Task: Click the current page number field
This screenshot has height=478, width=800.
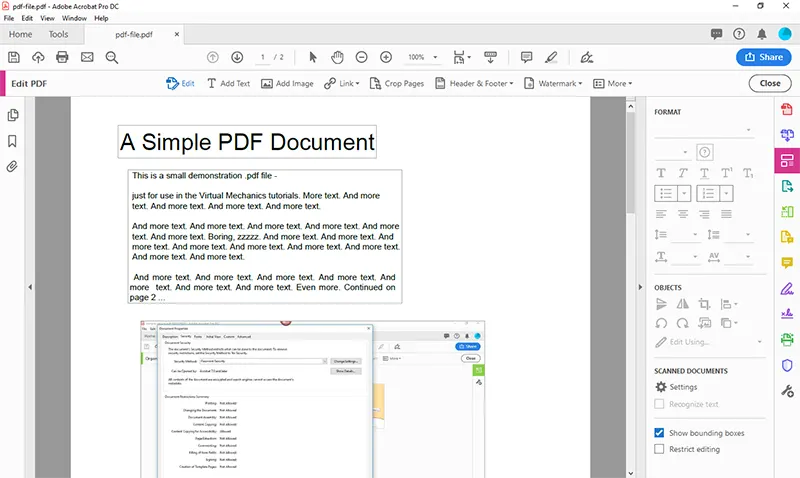Action: click(263, 57)
